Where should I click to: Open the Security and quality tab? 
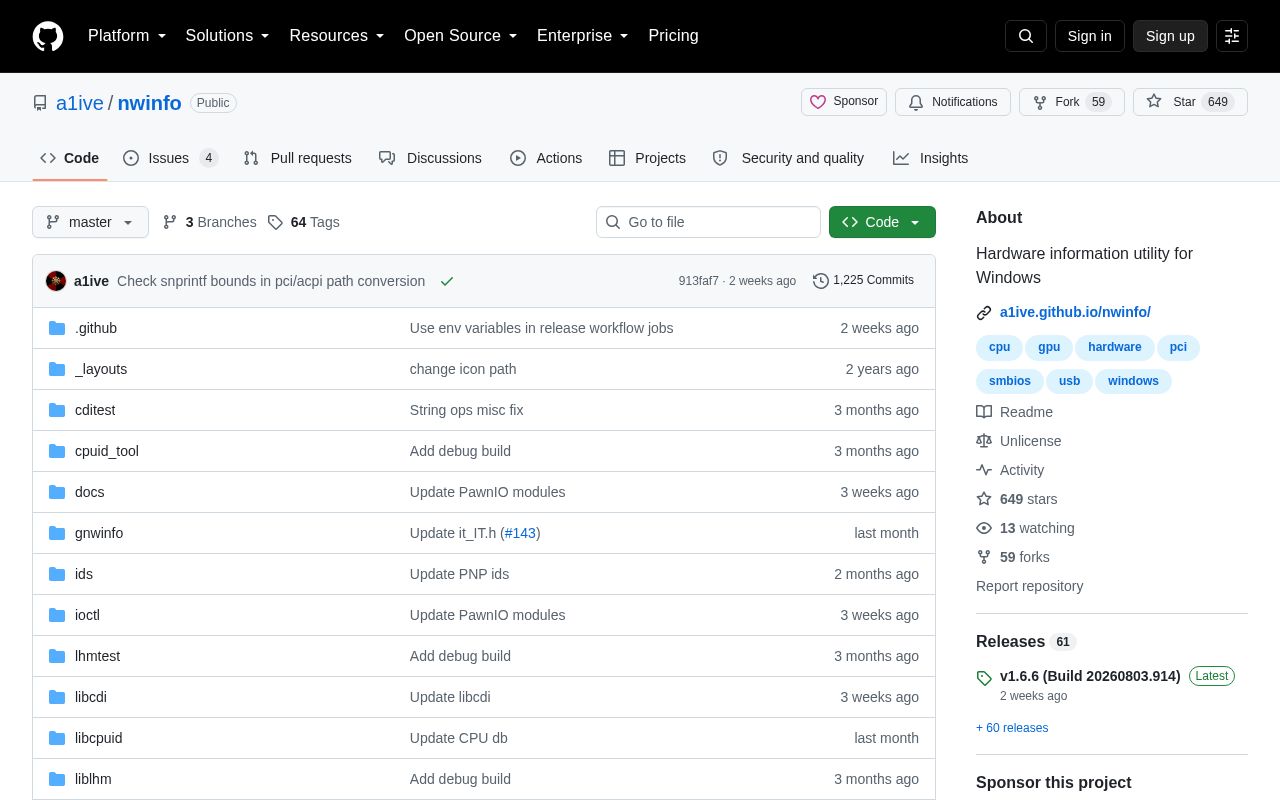(x=788, y=158)
